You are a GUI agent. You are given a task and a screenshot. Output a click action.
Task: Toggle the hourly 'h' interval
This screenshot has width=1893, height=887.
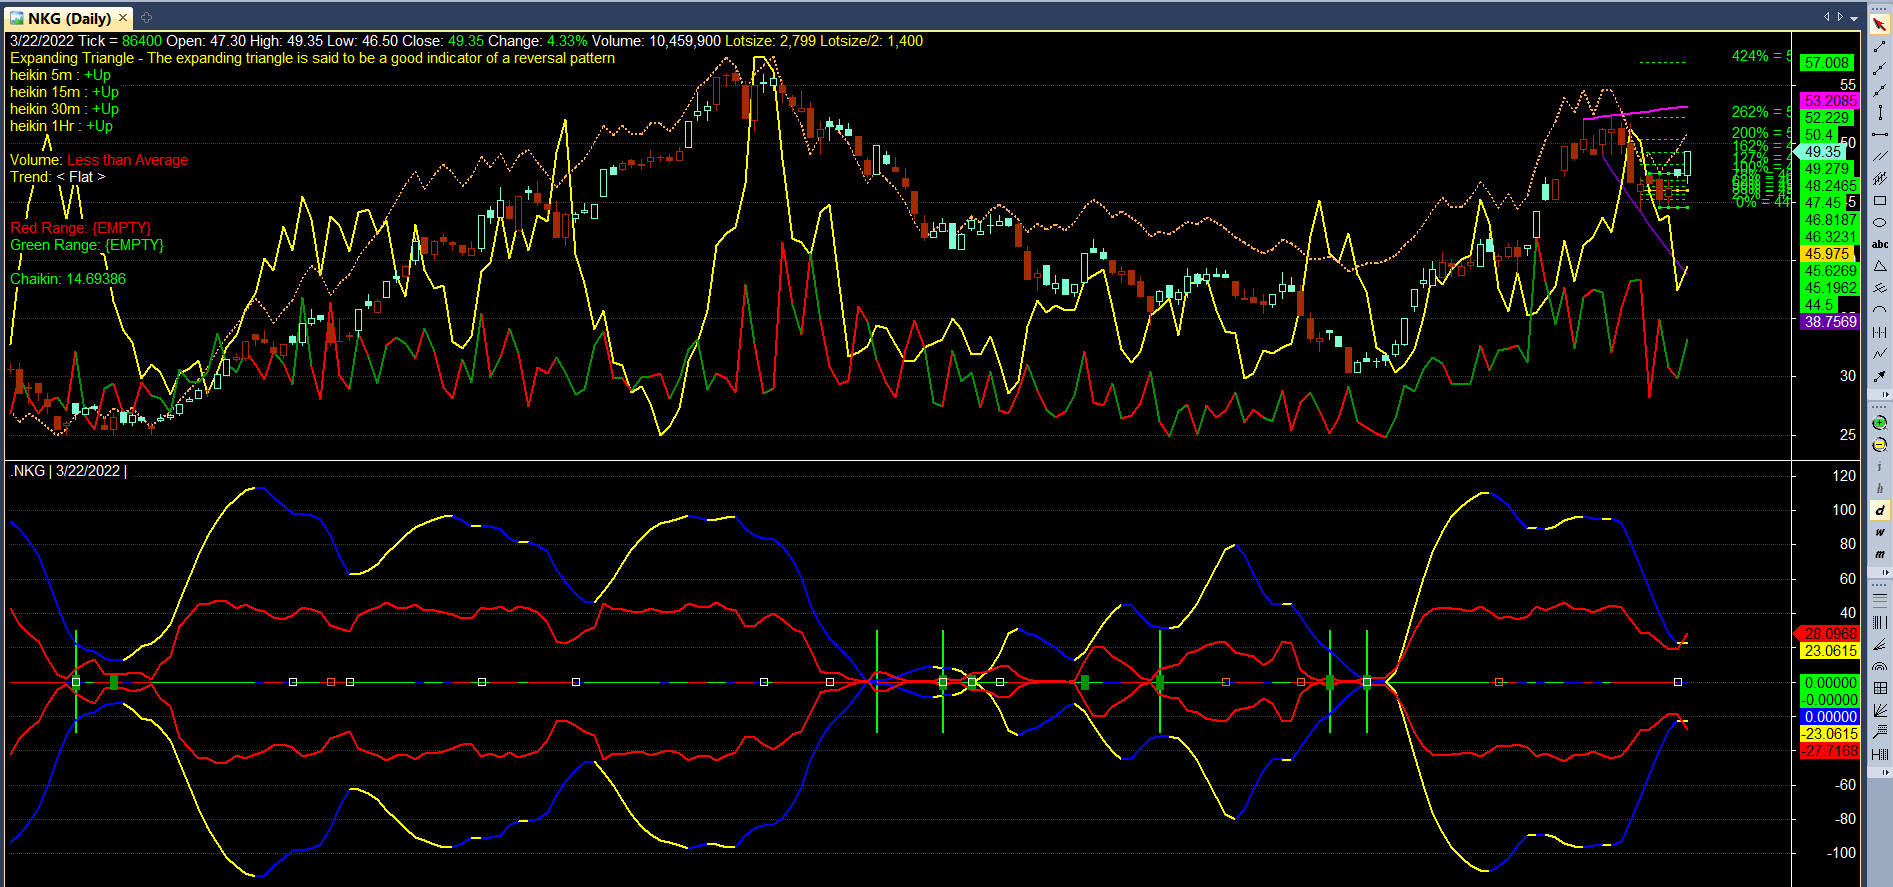pos(1880,488)
